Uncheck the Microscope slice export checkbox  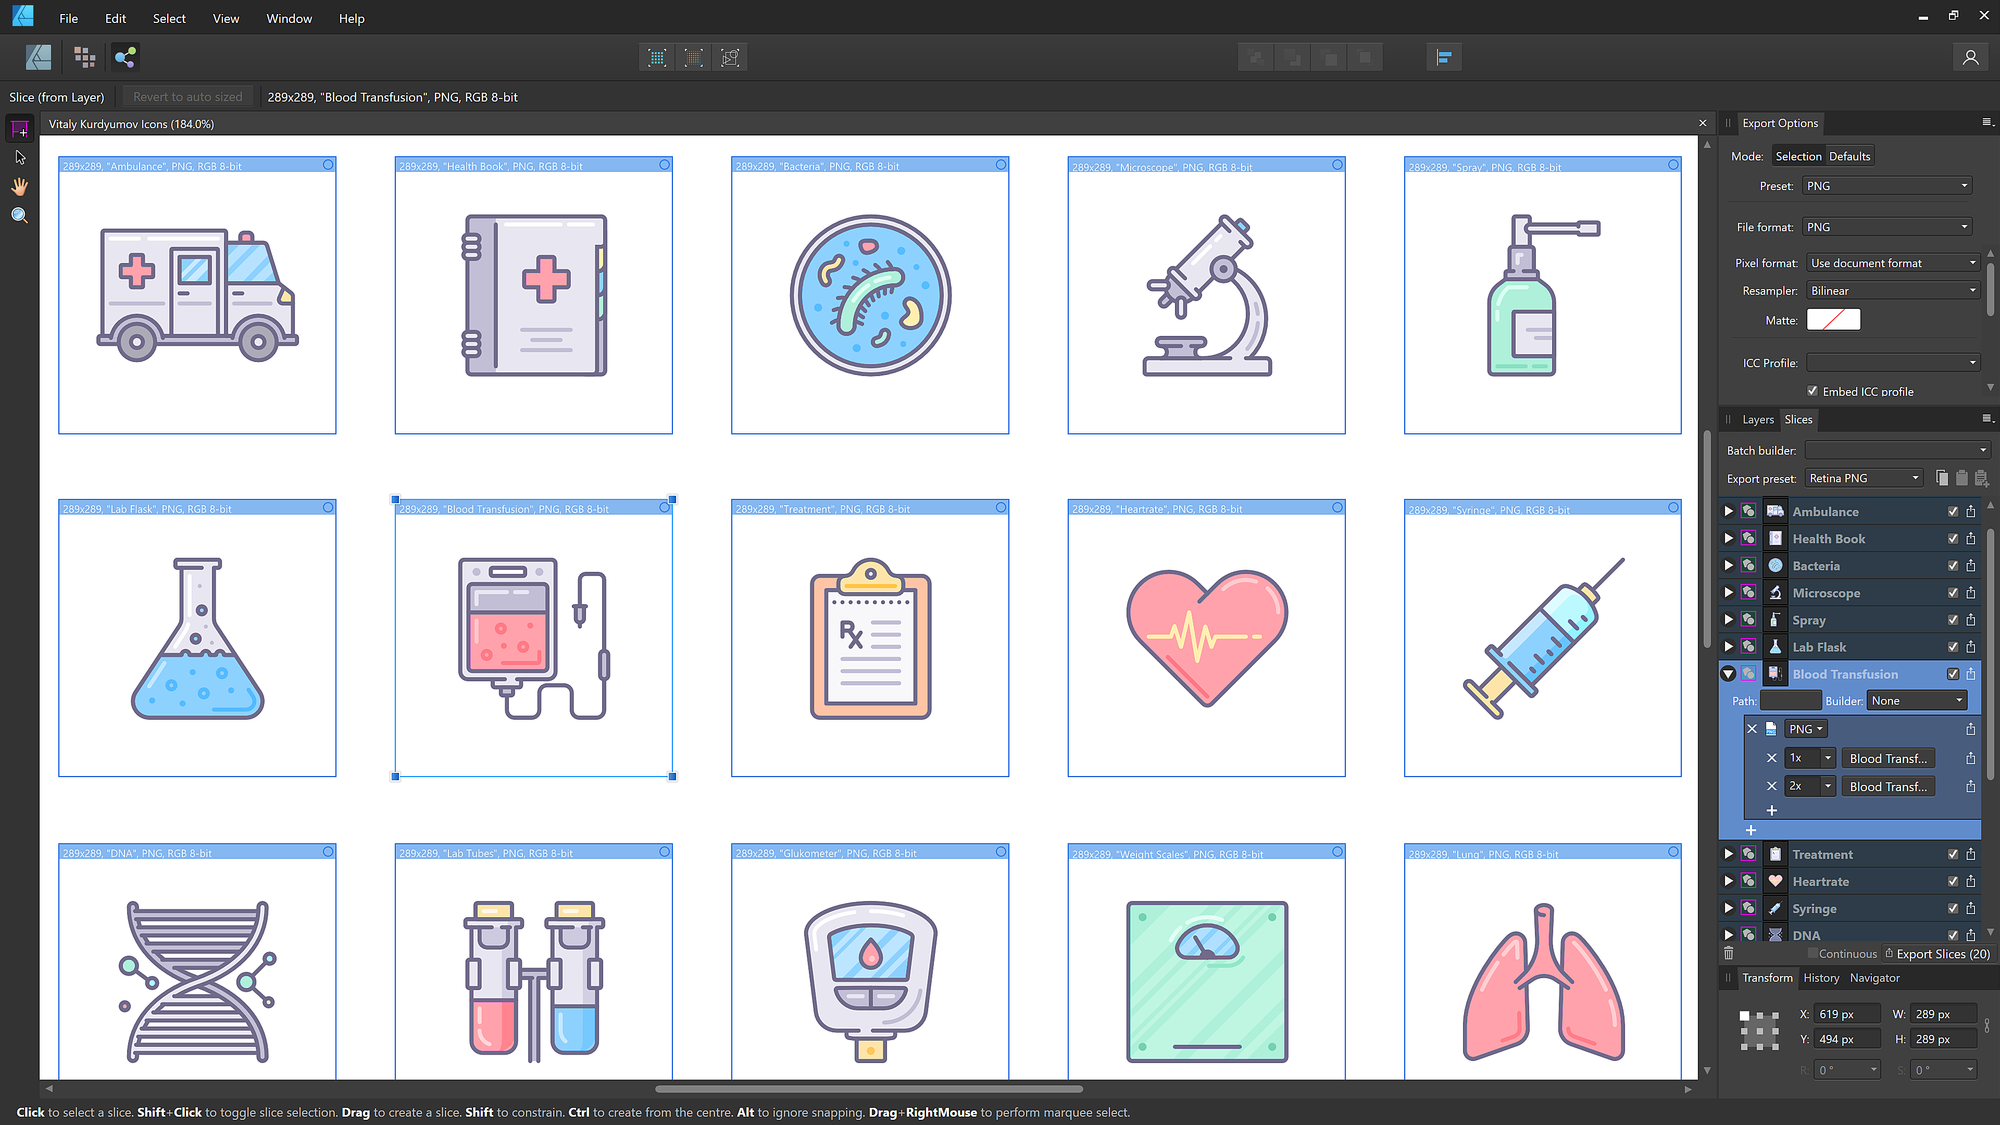click(x=1952, y=593)
